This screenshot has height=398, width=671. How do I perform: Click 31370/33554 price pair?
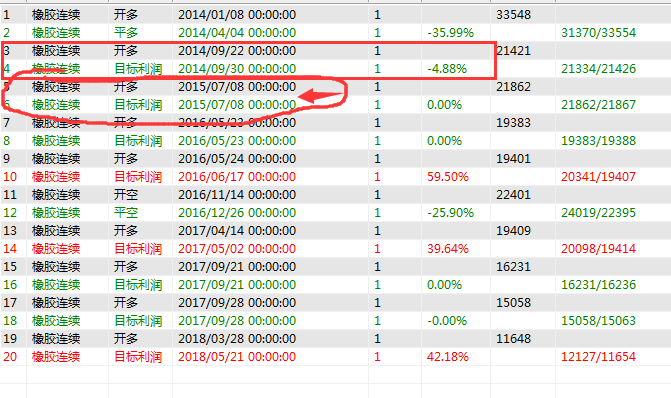click(x=598, y=33)
